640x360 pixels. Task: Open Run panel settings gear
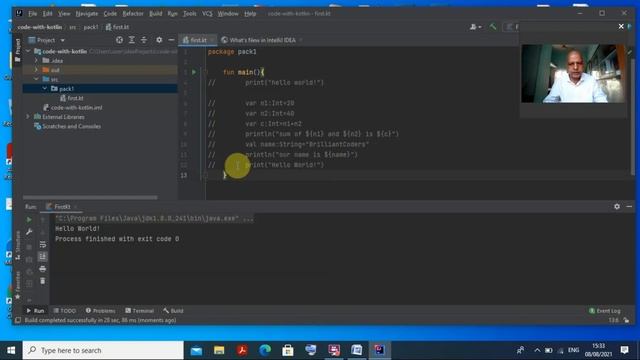point(617,207)
